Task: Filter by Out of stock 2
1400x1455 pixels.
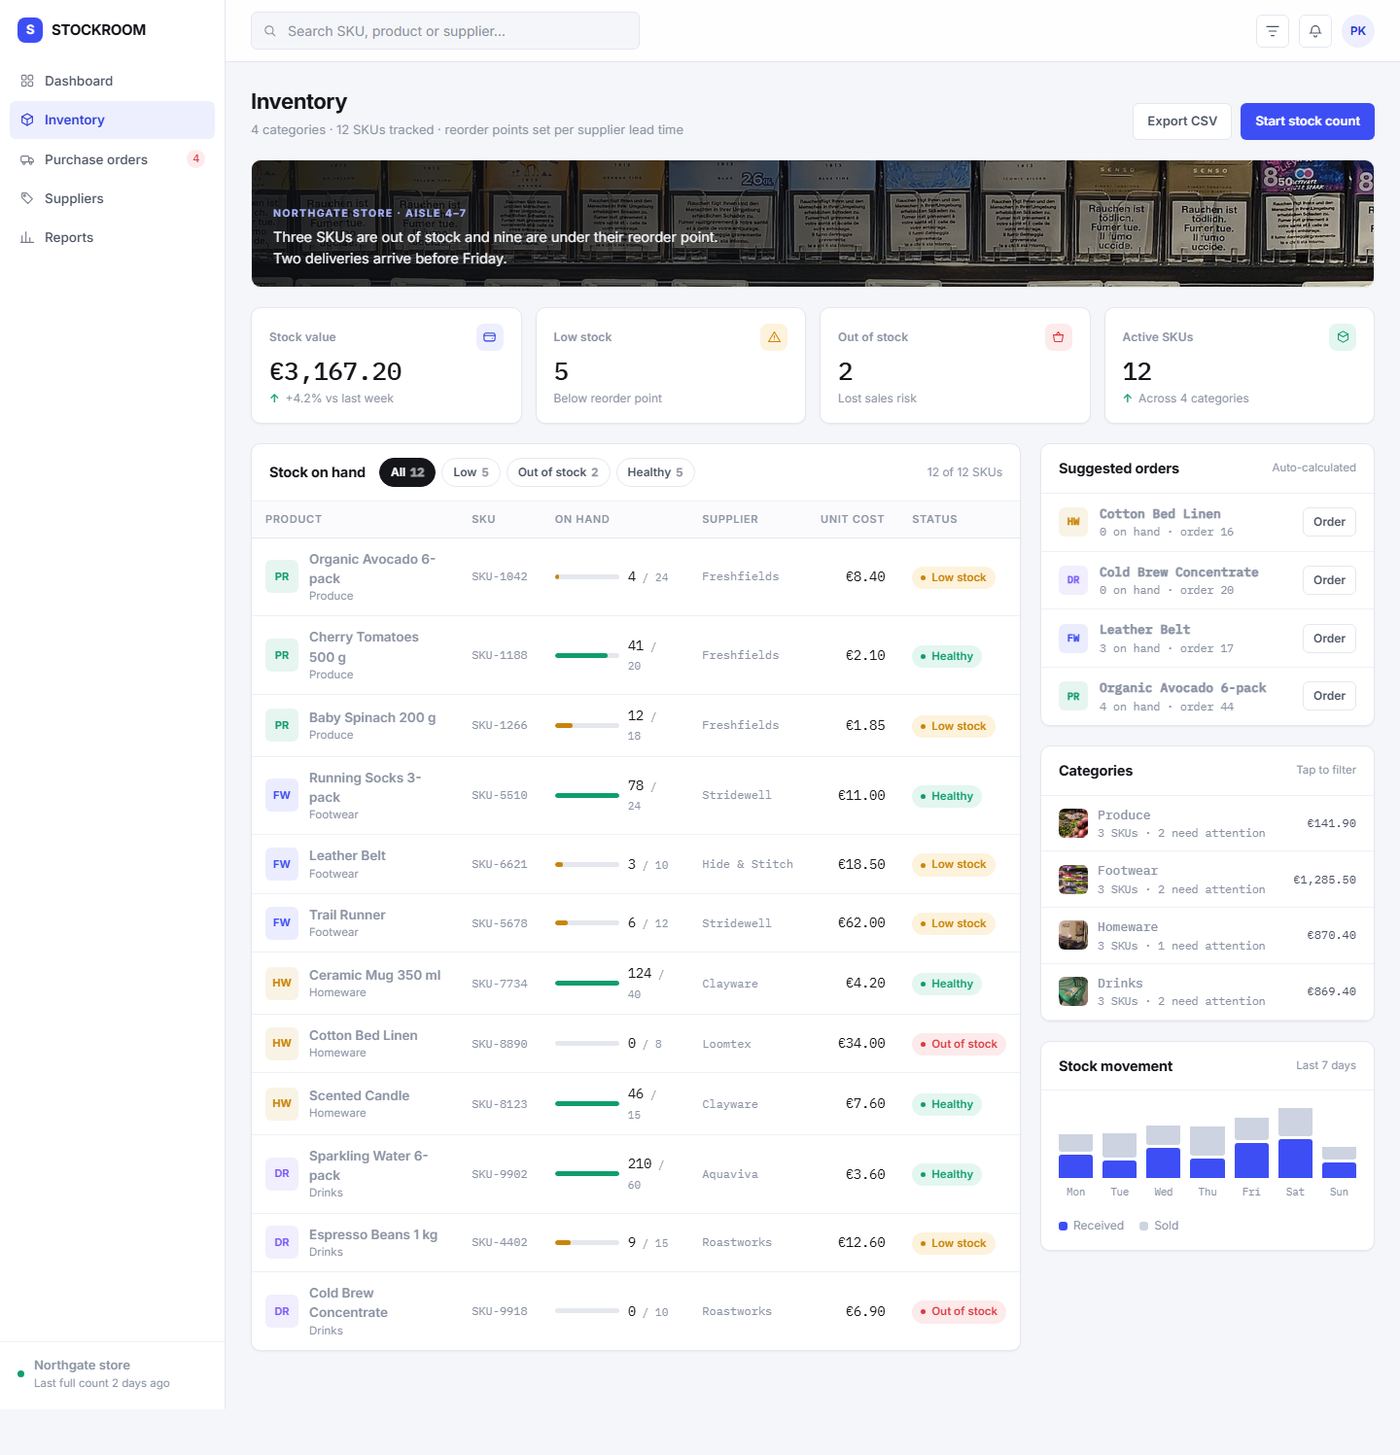Action: 558,472
